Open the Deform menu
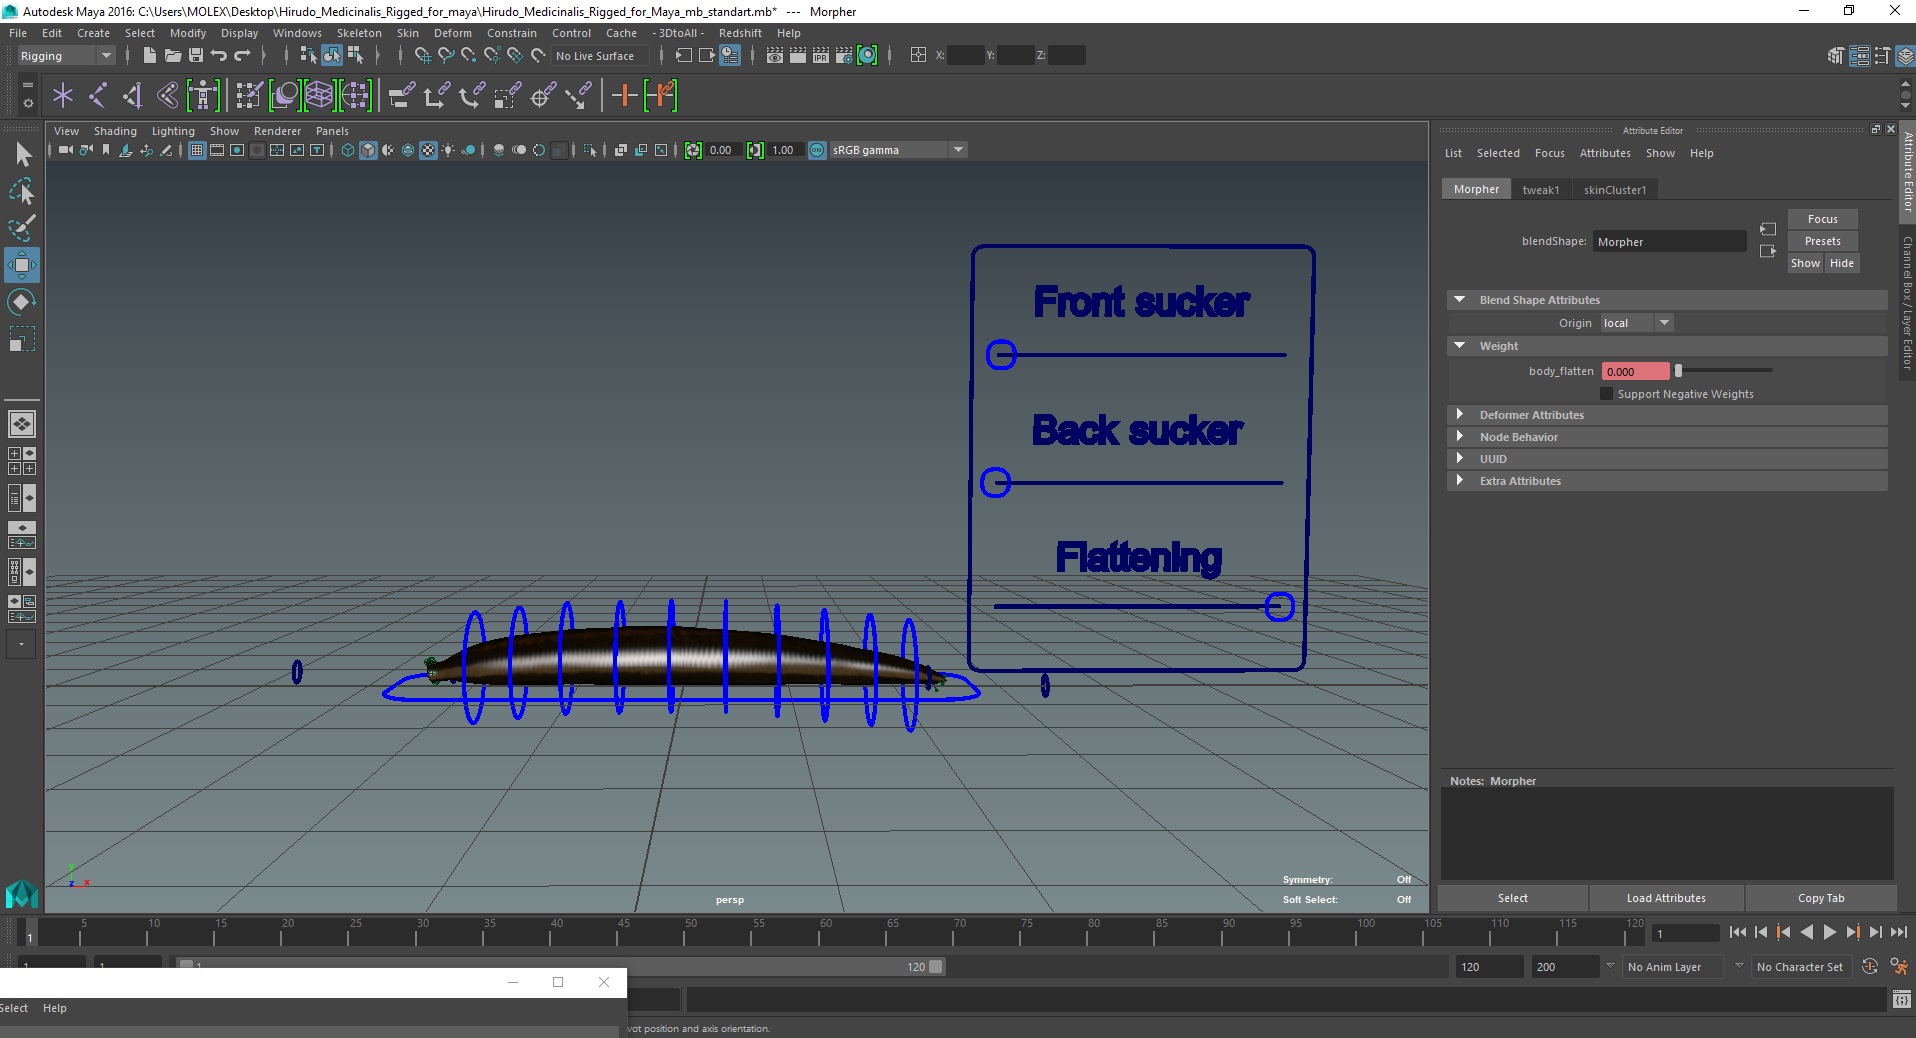 452,33
